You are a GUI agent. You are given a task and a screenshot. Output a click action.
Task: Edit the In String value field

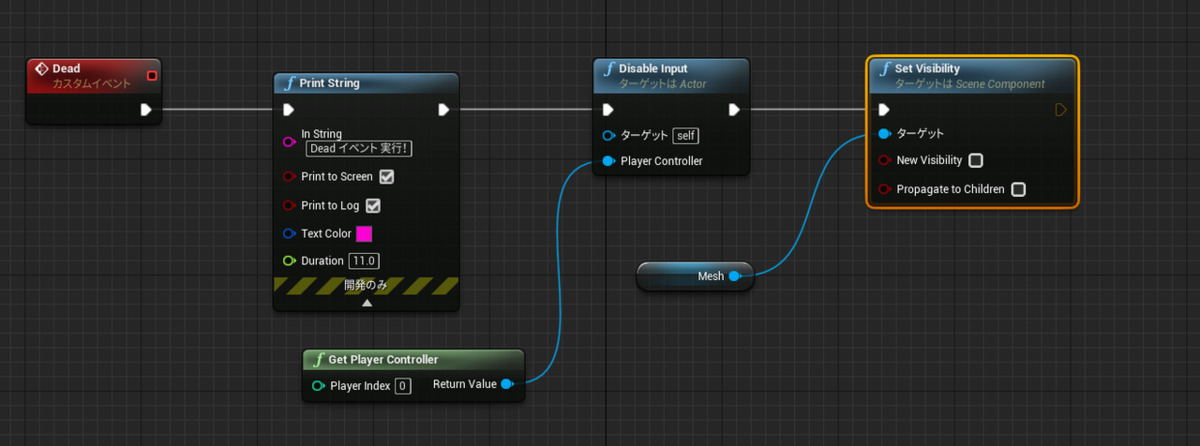tap(360, 149)
